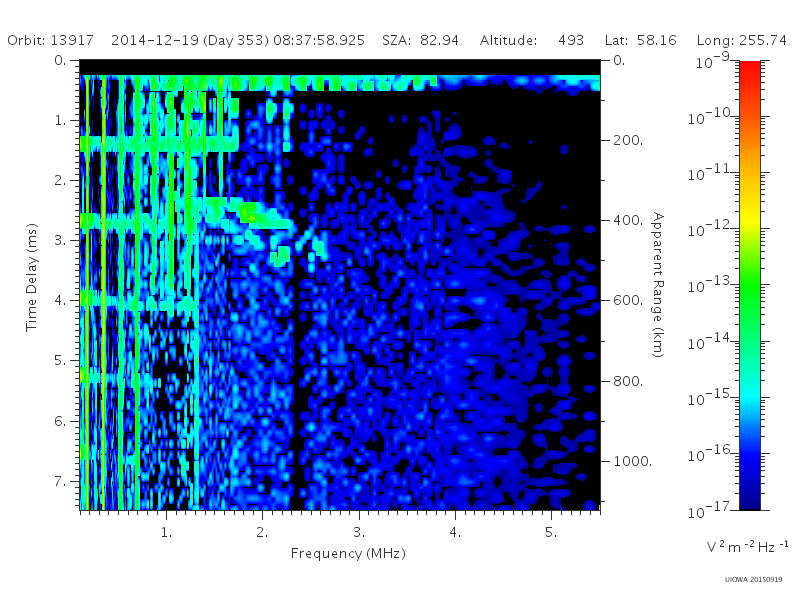Click the Frequency (MHz) axis label

pos(348,553)
